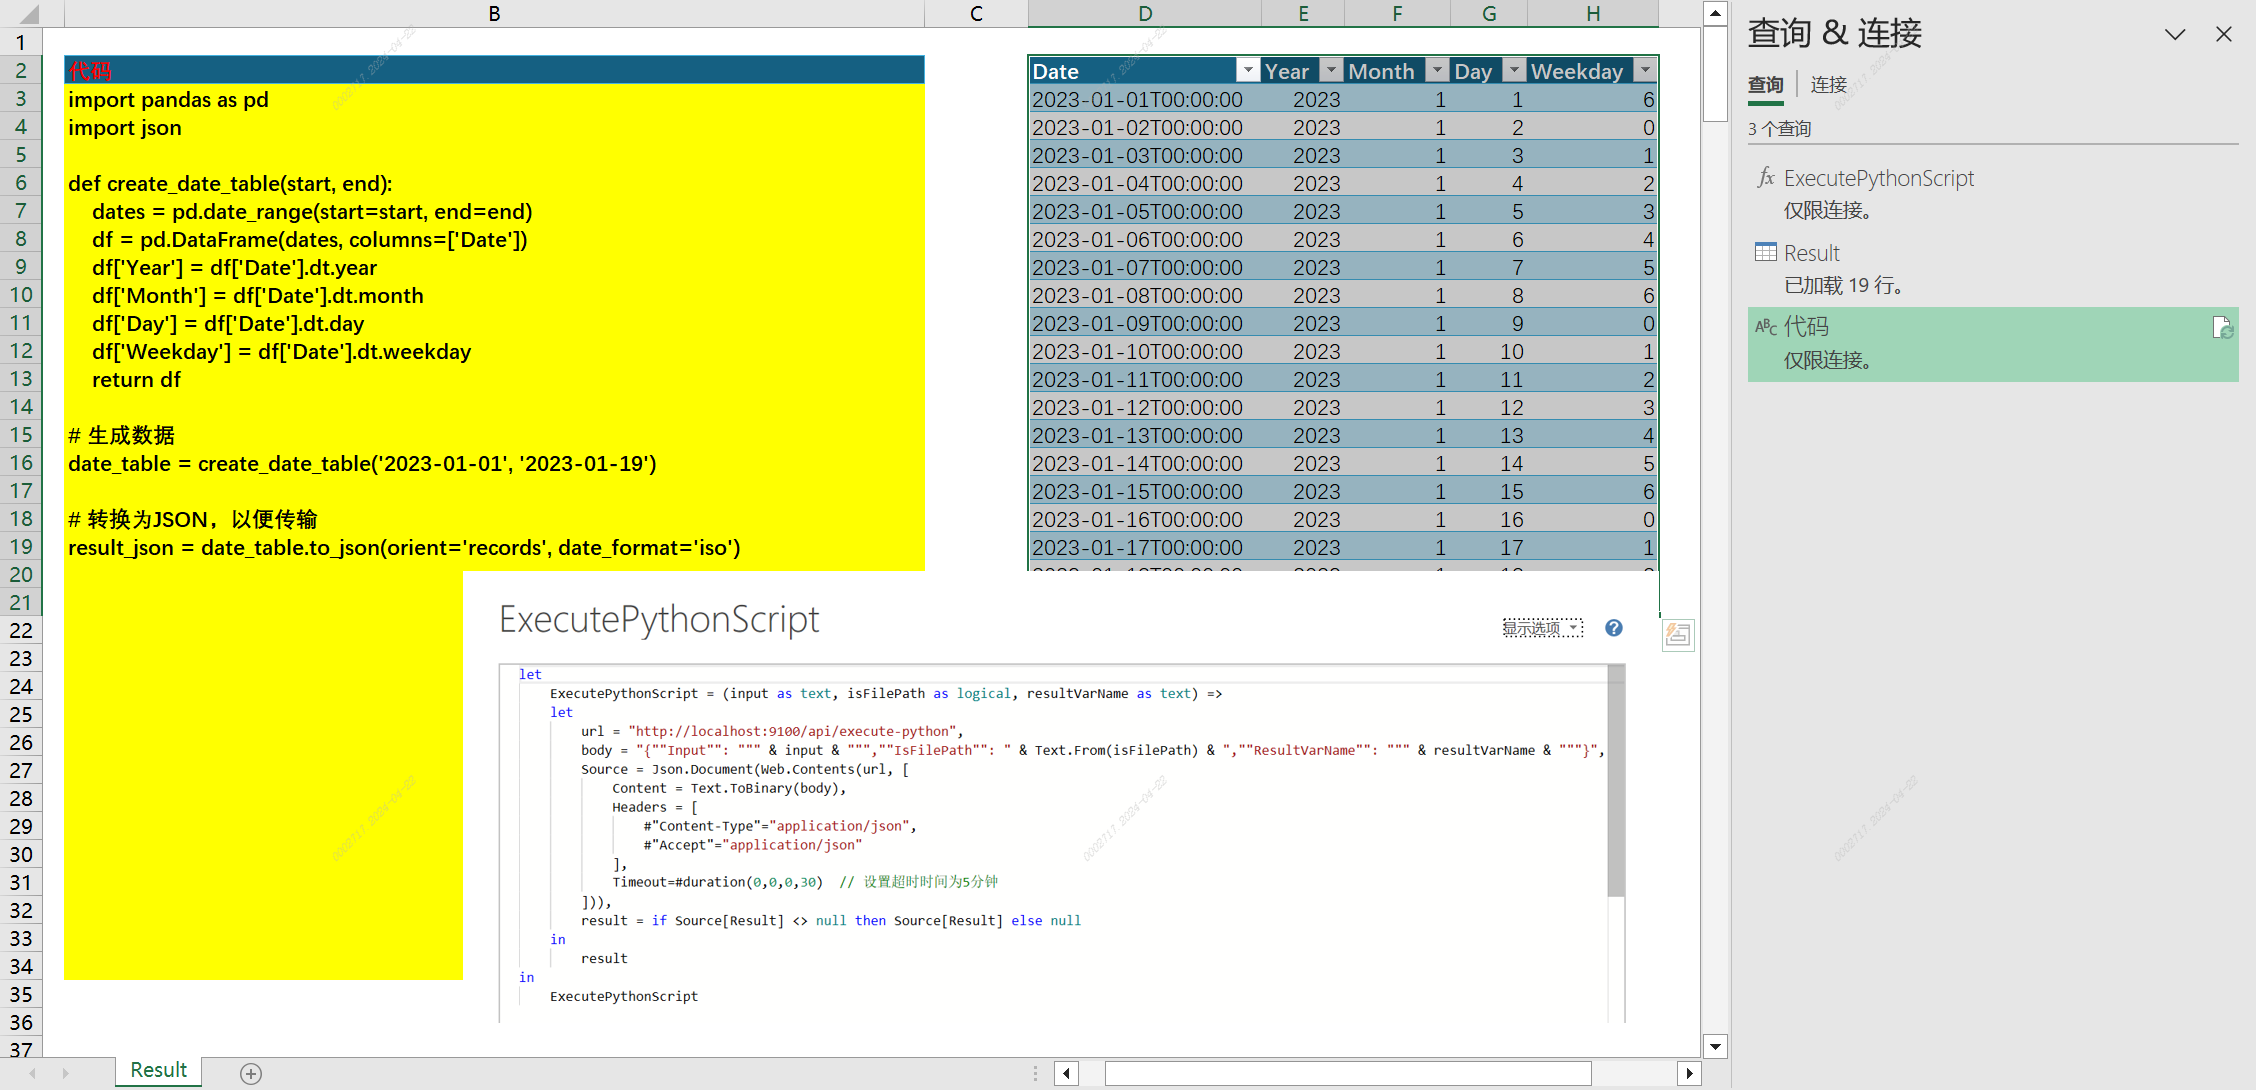Expand the Queries pane options chevron
2256x1090 pixels.
tap(2175, 34)
